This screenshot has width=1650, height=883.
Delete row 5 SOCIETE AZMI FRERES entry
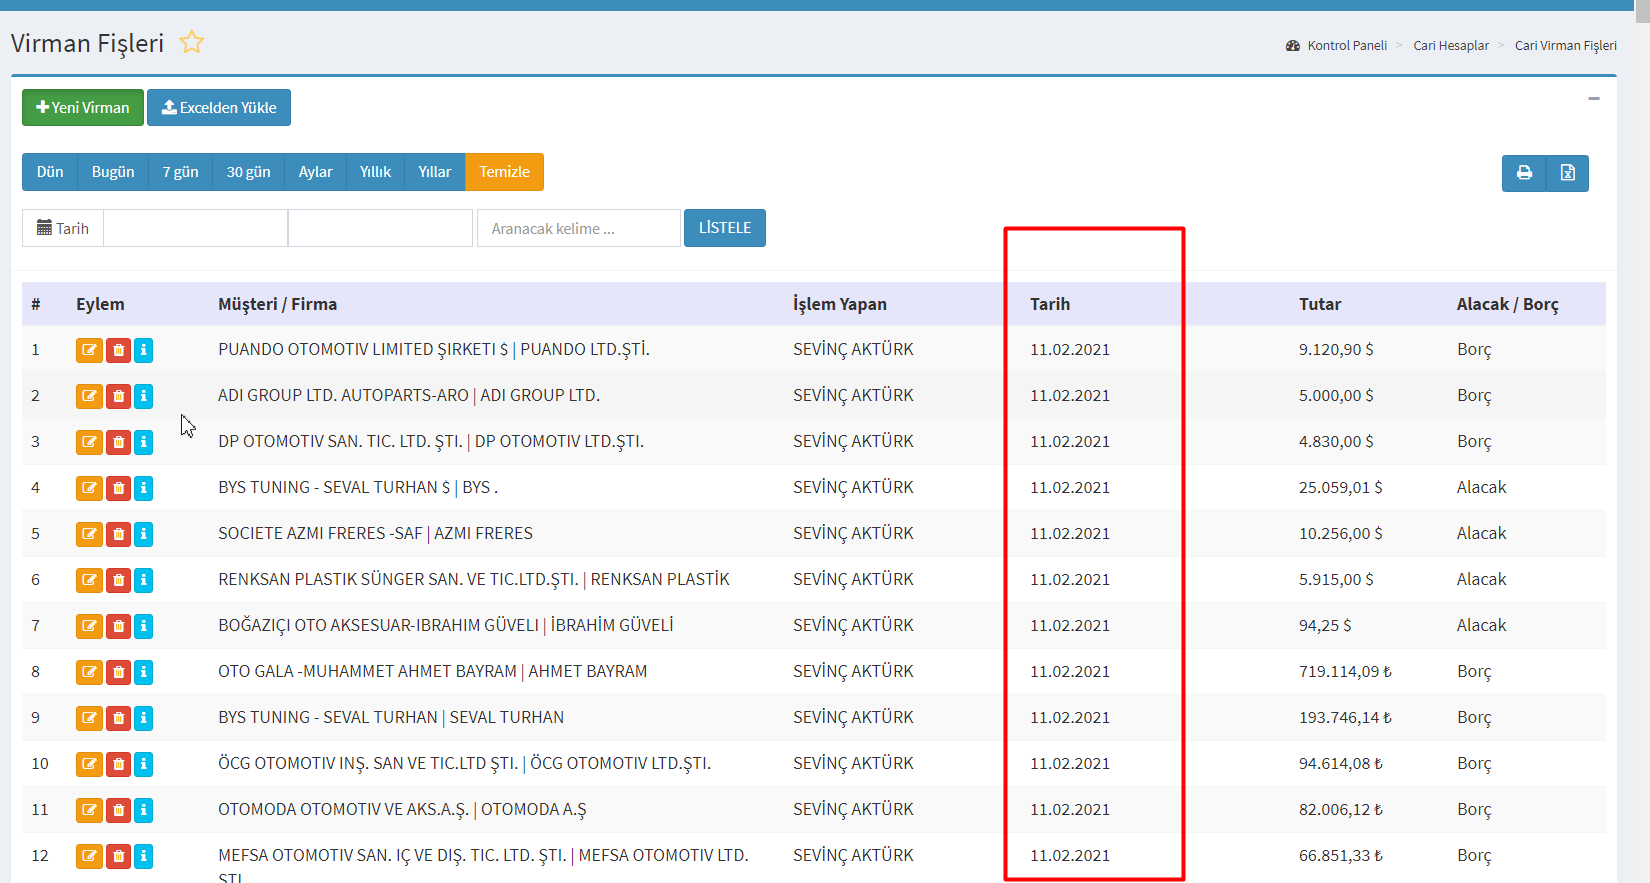click(x=118, y=534)
